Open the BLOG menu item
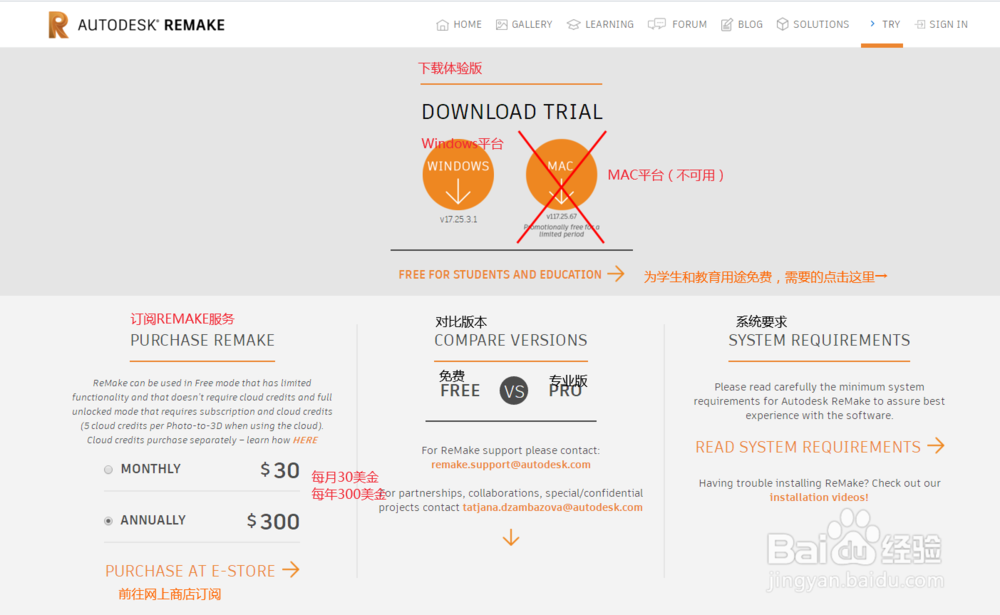1000x615 pixels. click(x=742, y=24)
